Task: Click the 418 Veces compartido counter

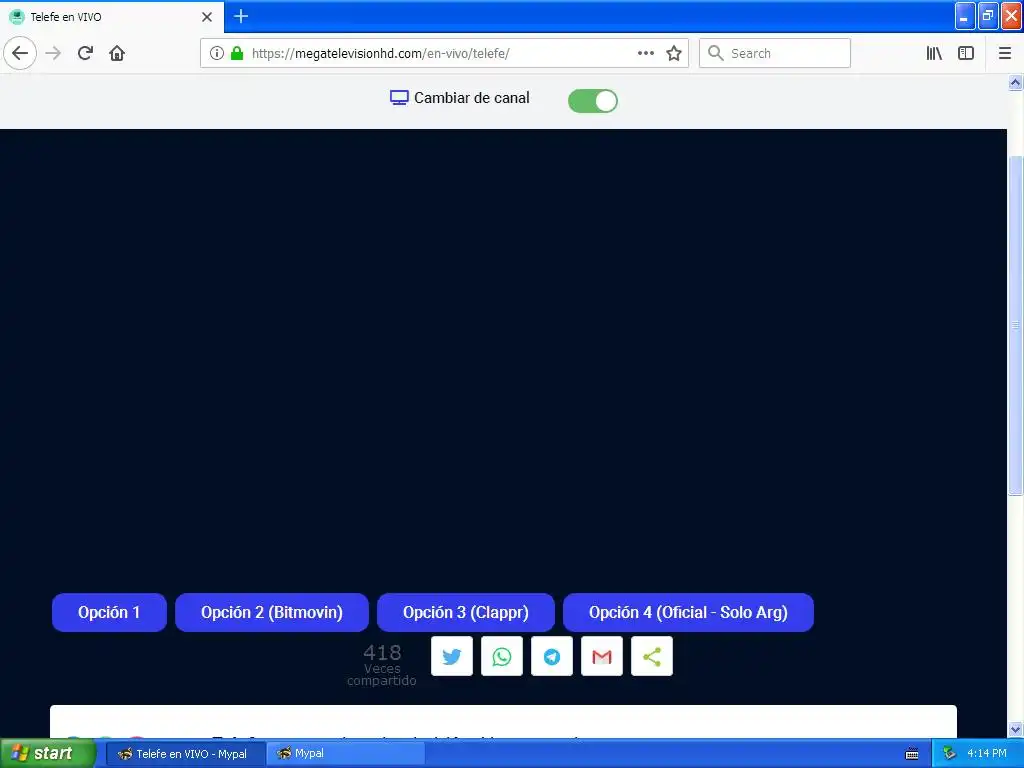Action: tap(382, 665)
